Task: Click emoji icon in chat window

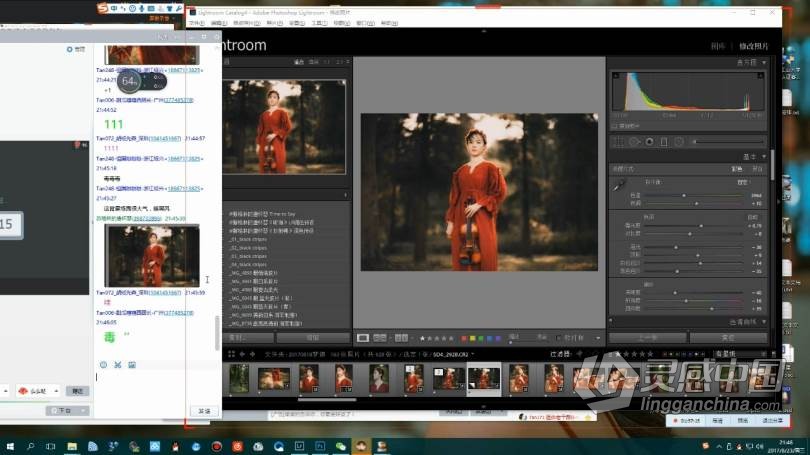Action: coord(103,365)
